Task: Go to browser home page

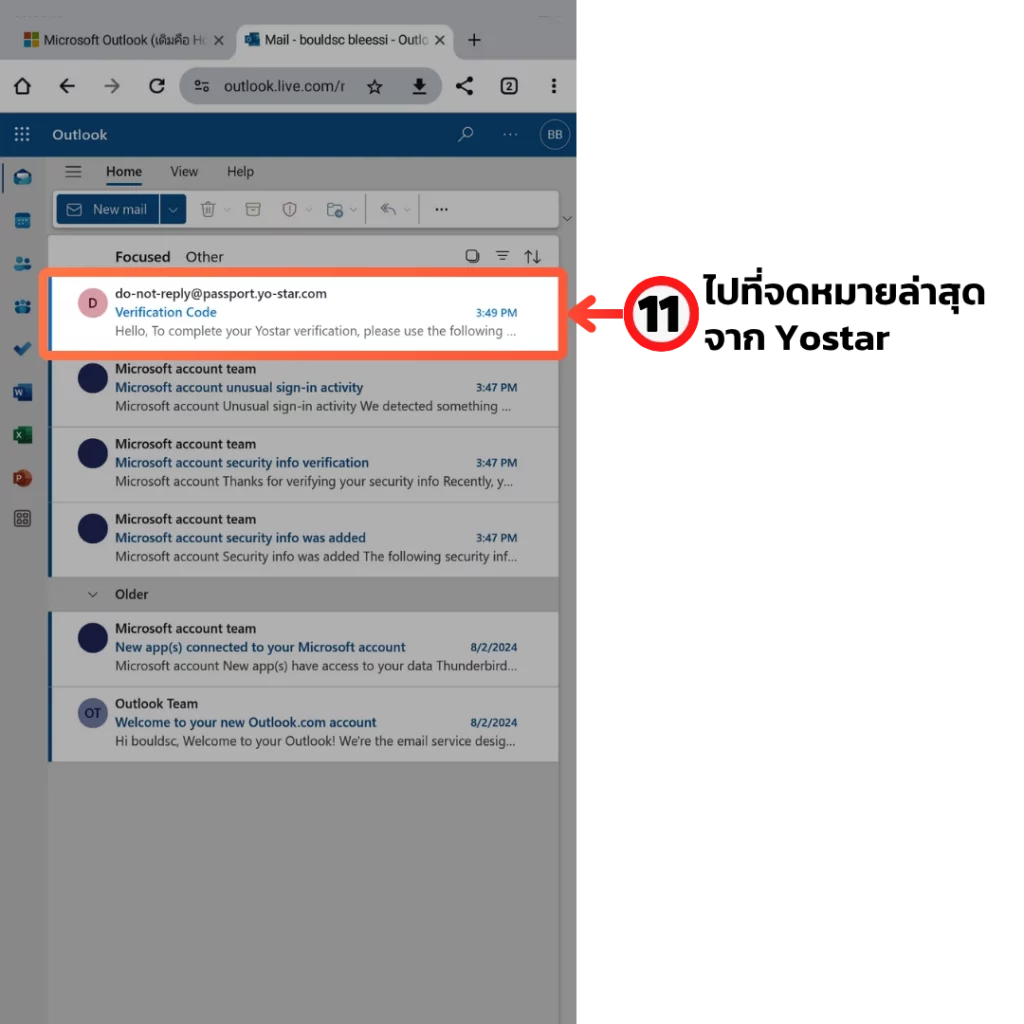Action: (22, 86)
